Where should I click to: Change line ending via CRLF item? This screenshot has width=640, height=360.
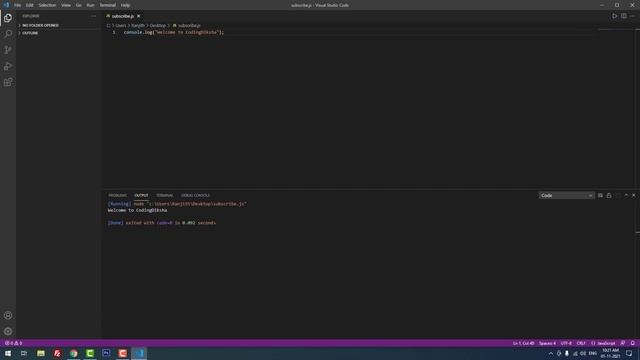pyautogui.click(x=581, y=343)
